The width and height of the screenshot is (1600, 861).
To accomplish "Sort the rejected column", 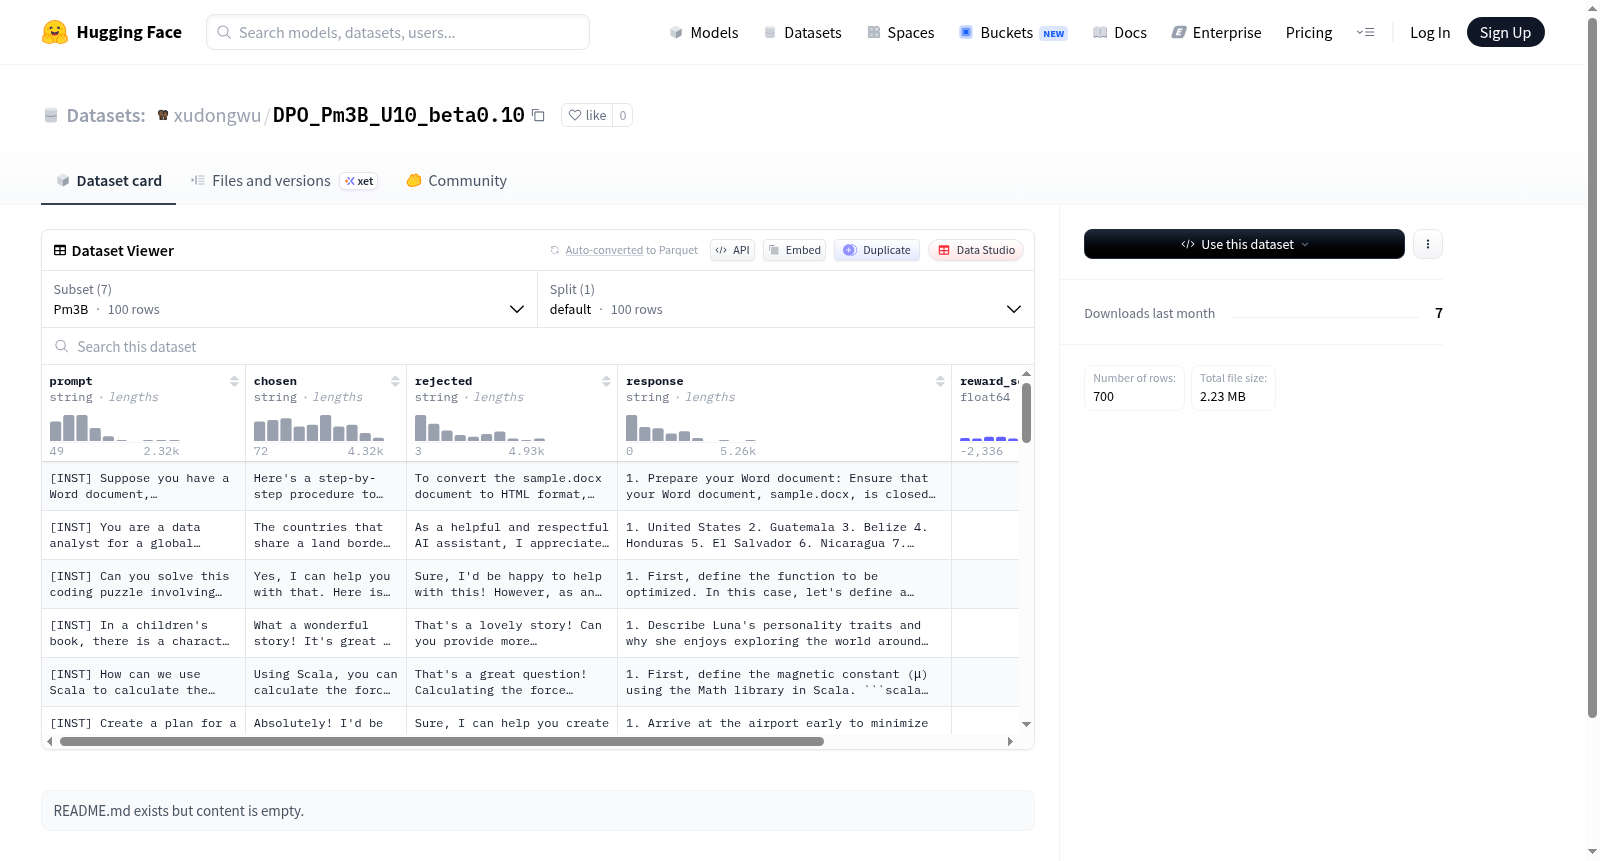I will pyautogui.click(x=606, y=381).
